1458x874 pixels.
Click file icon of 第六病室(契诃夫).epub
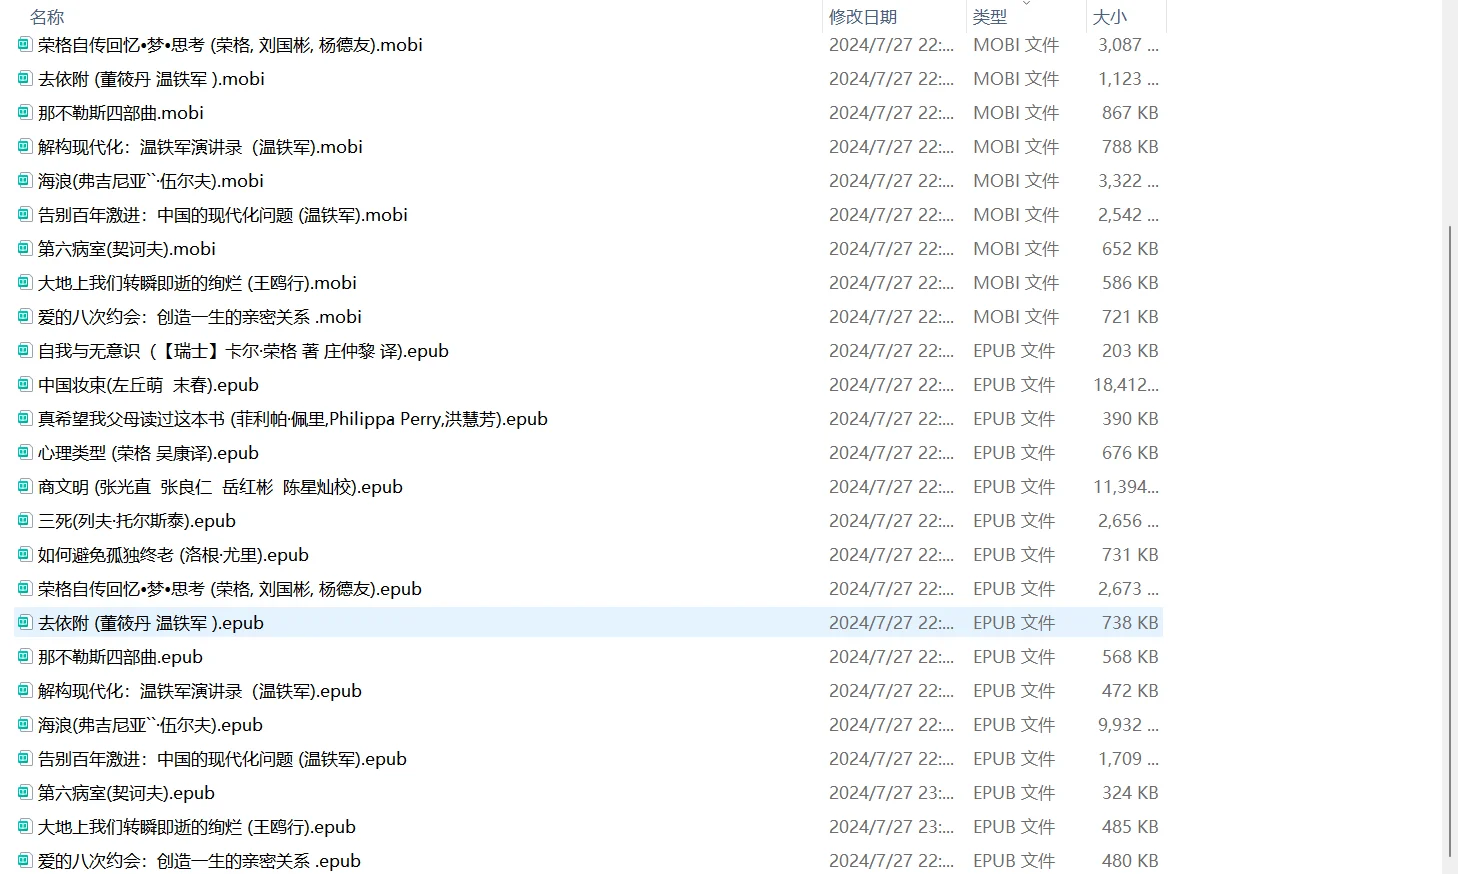pyautogui.click(x=25, y=793)
